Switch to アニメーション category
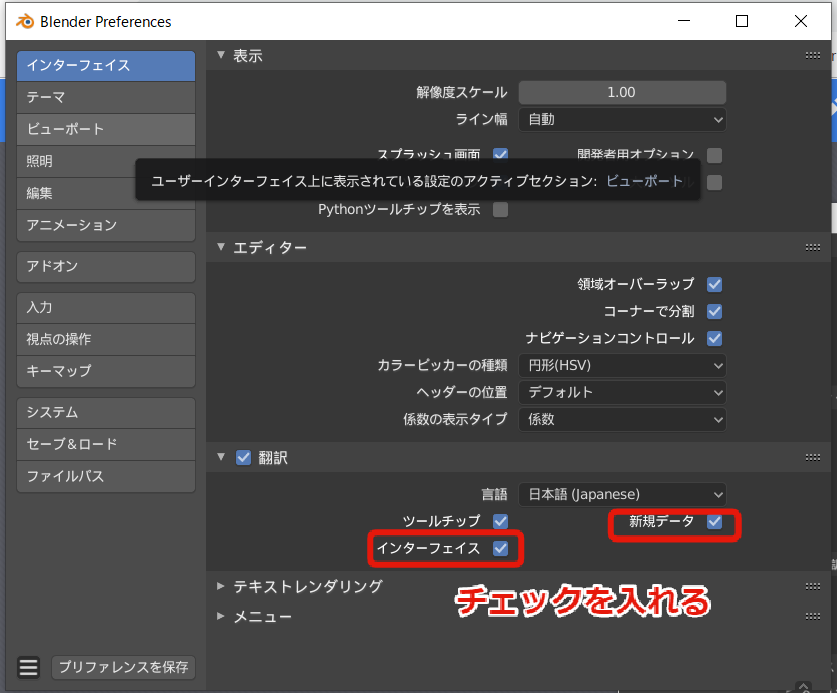 pos(106,225)
